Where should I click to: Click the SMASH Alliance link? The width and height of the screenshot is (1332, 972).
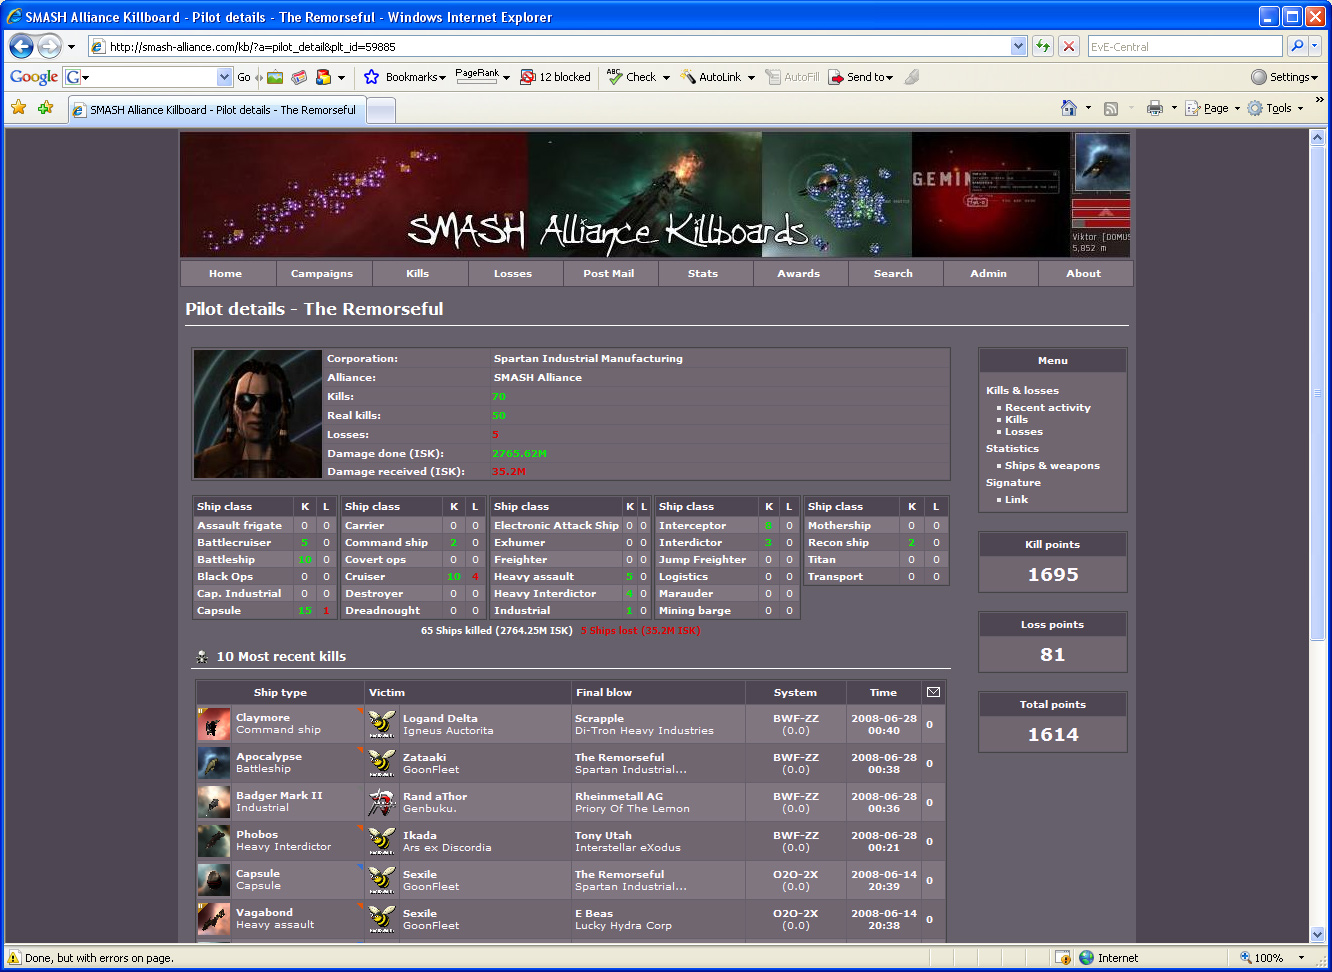point(537,377)
